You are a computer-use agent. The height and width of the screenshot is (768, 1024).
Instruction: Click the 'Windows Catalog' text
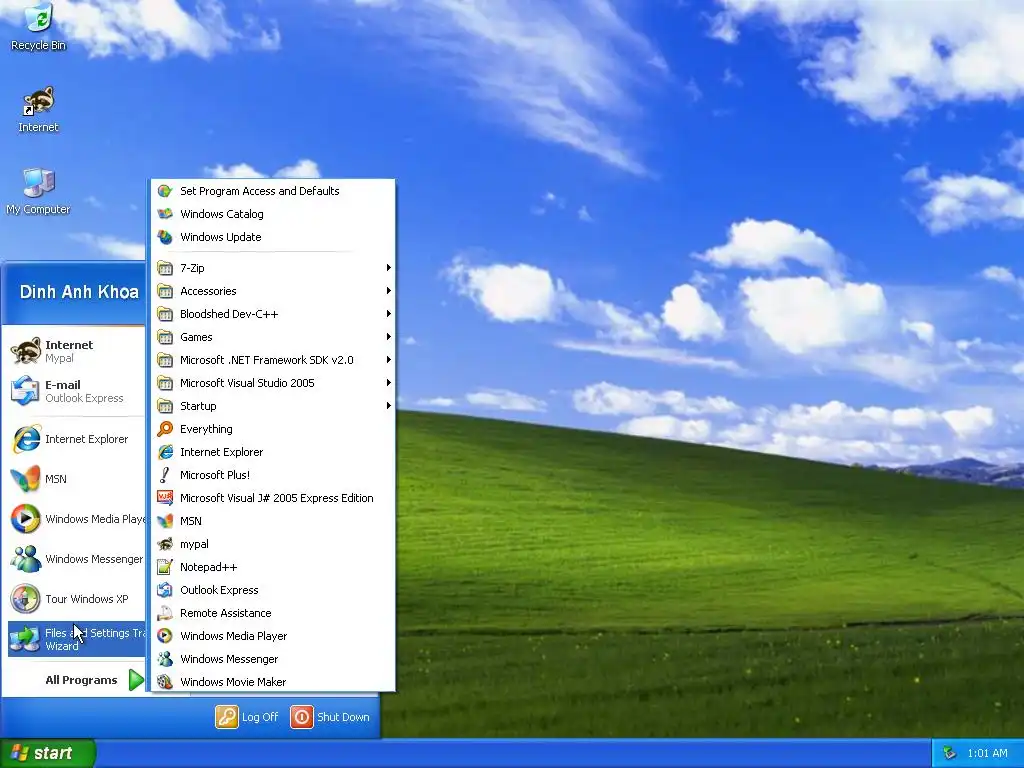tap(221, 214)
